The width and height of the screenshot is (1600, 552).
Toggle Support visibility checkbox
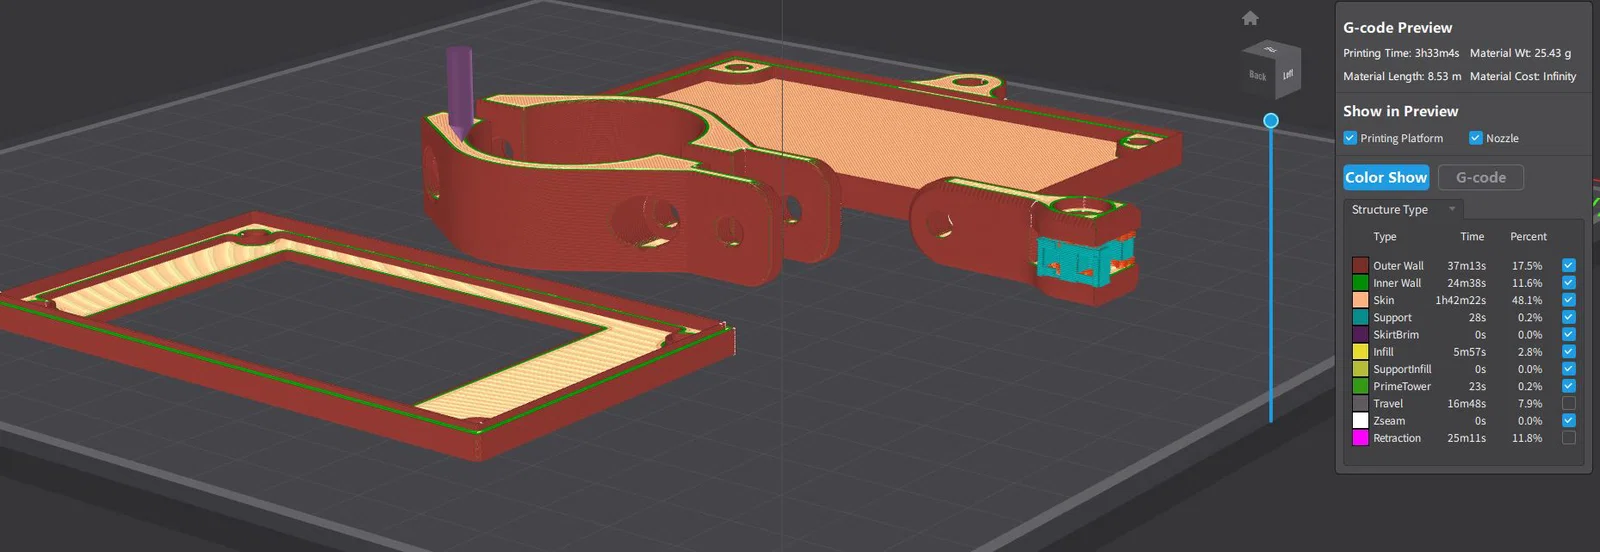point(1568,317)
